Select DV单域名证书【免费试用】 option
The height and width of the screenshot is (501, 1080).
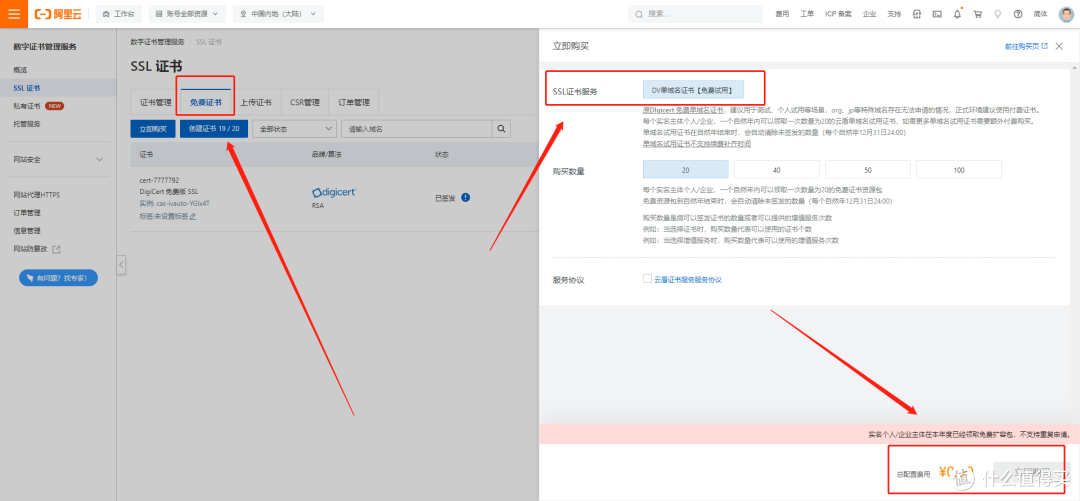(x=693, y=90)
